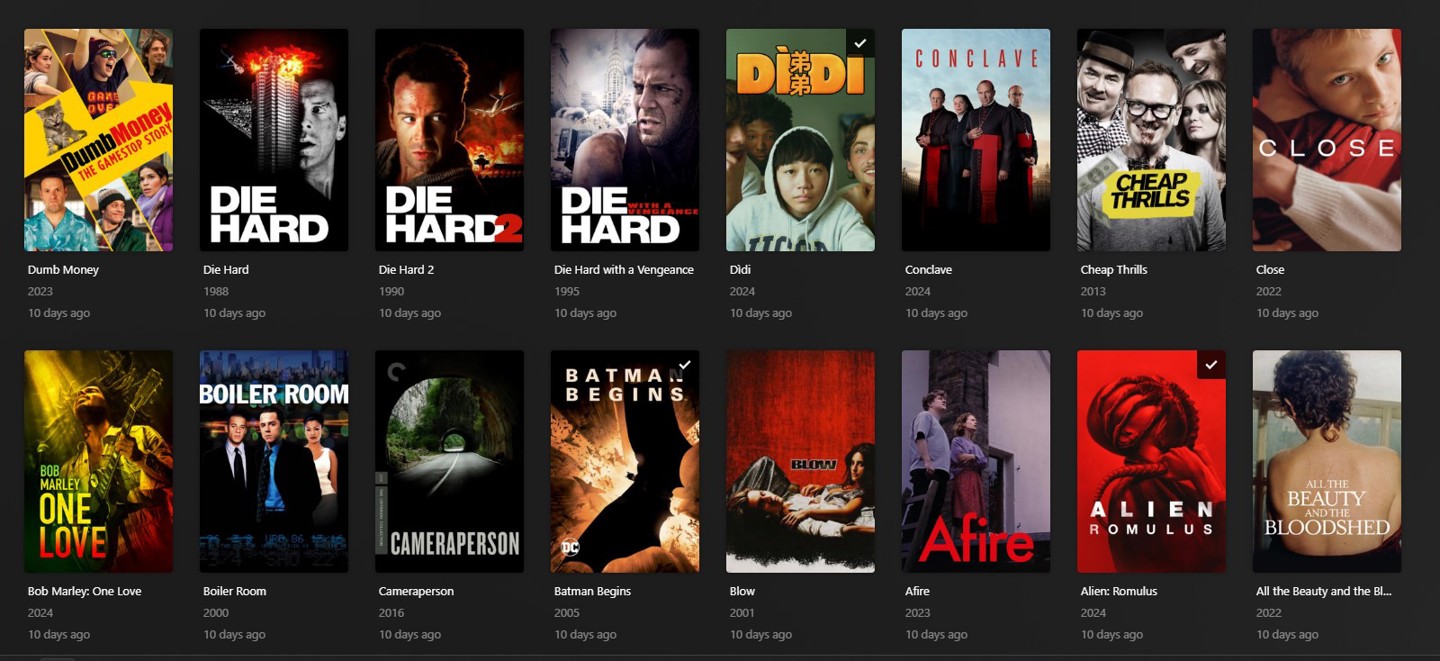Click the Didi title link
Screen dimensions: 1440x661
[740, 270]
